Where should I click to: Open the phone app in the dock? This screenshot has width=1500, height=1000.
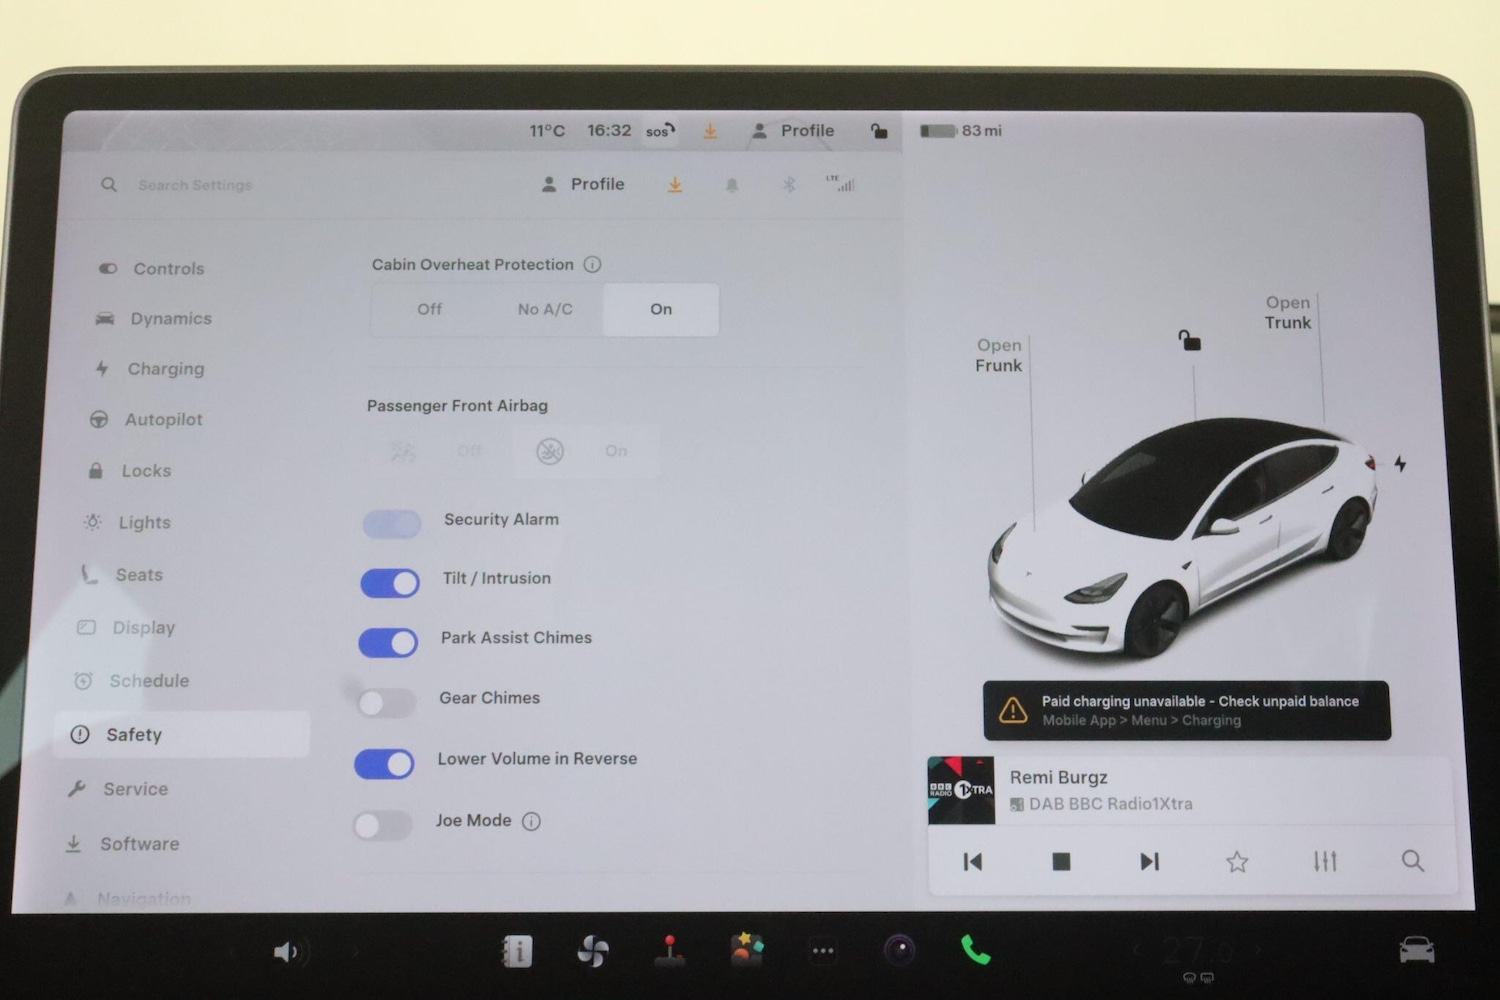click(x=974, y=951)
